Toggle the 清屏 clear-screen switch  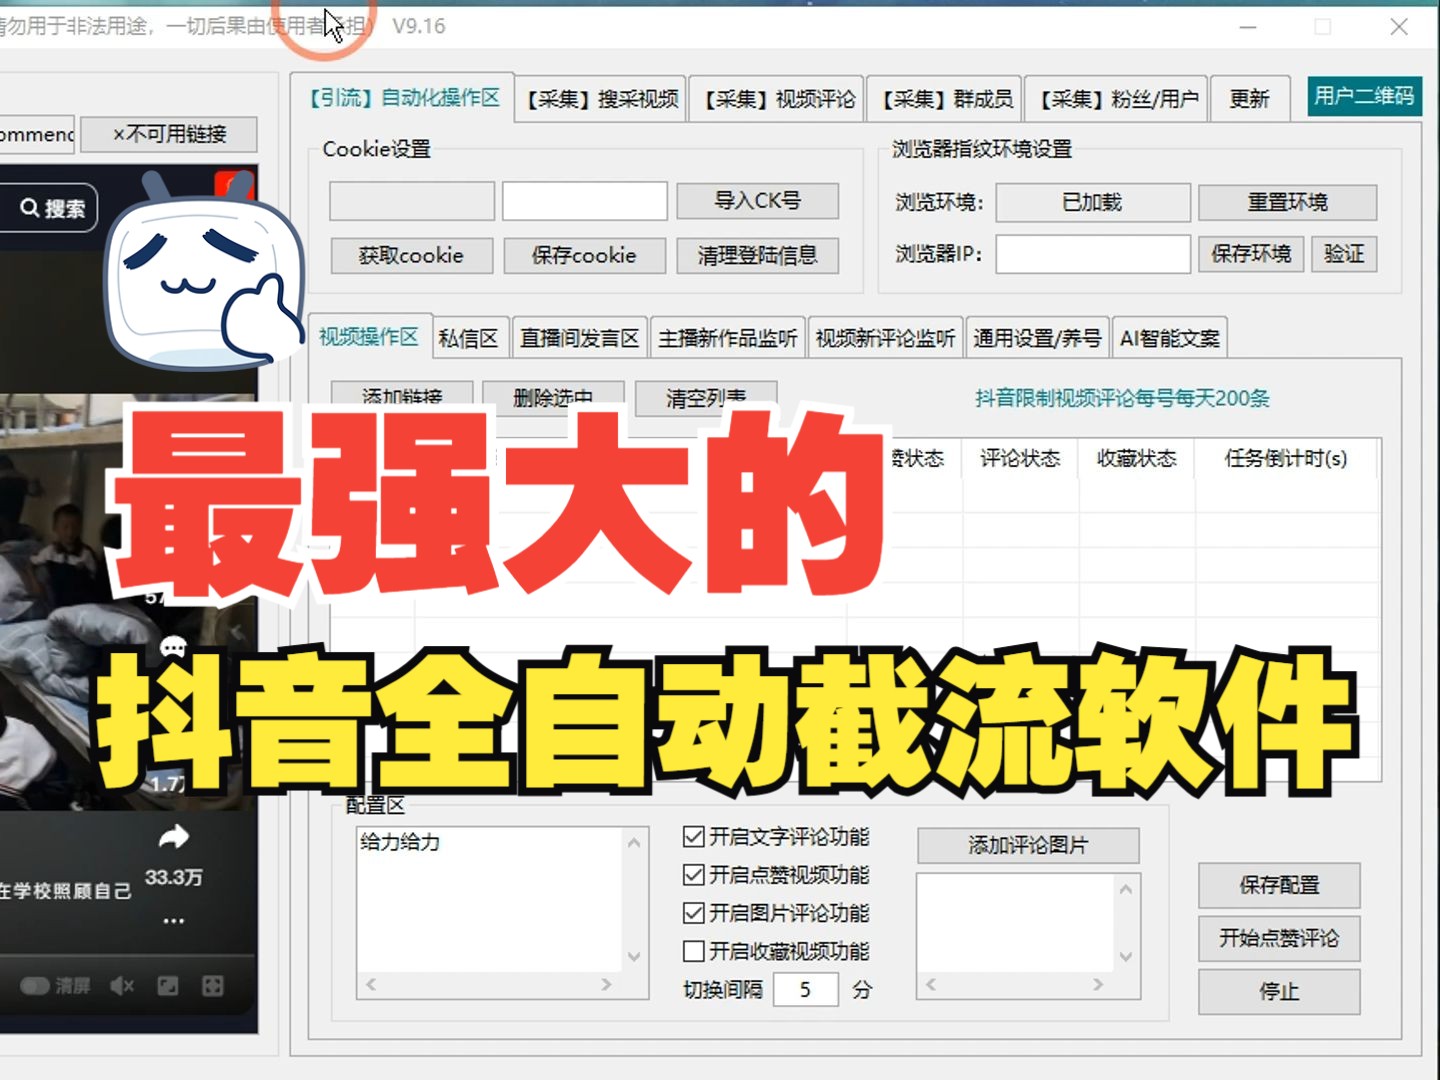[35, 986]
